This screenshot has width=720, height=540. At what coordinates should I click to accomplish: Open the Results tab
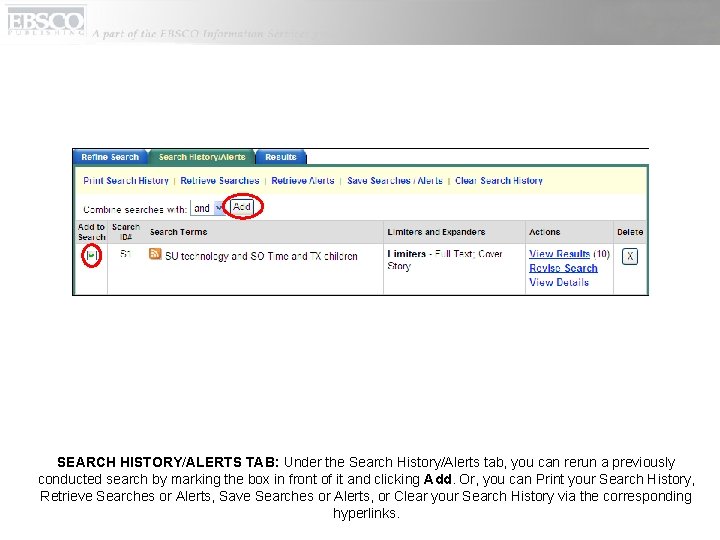click(281, 157)
